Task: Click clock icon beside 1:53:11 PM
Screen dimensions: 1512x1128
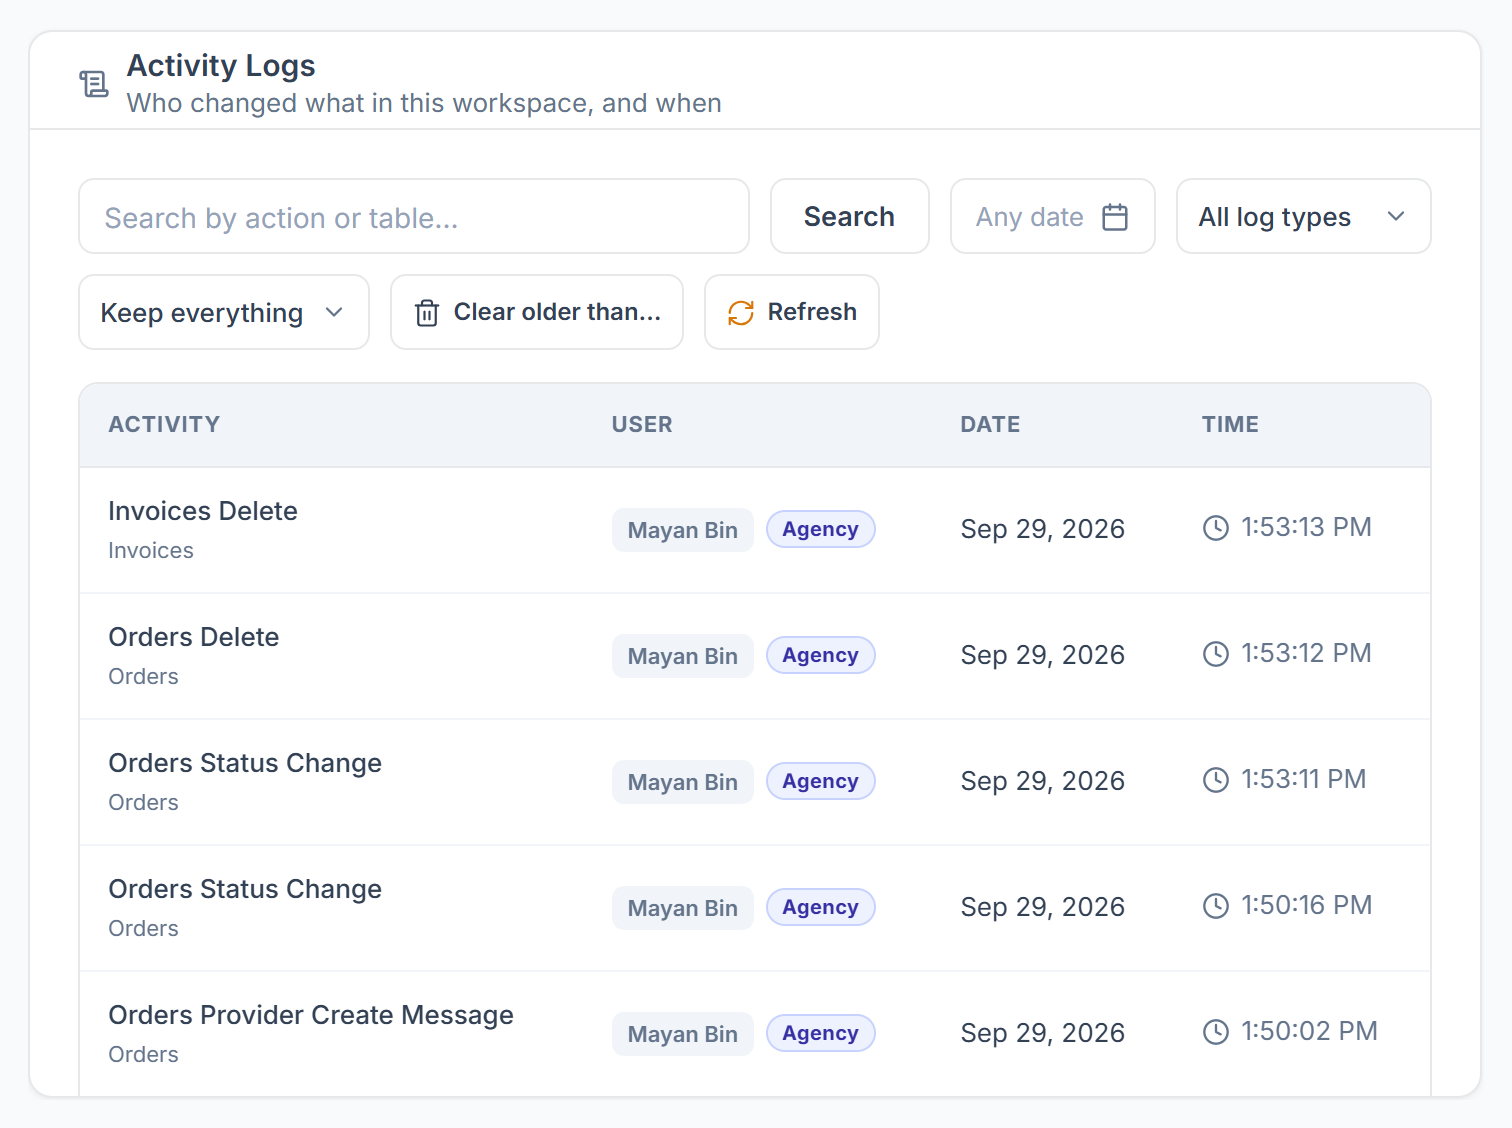Action: pyautogui.click(x=1216, y=780)
